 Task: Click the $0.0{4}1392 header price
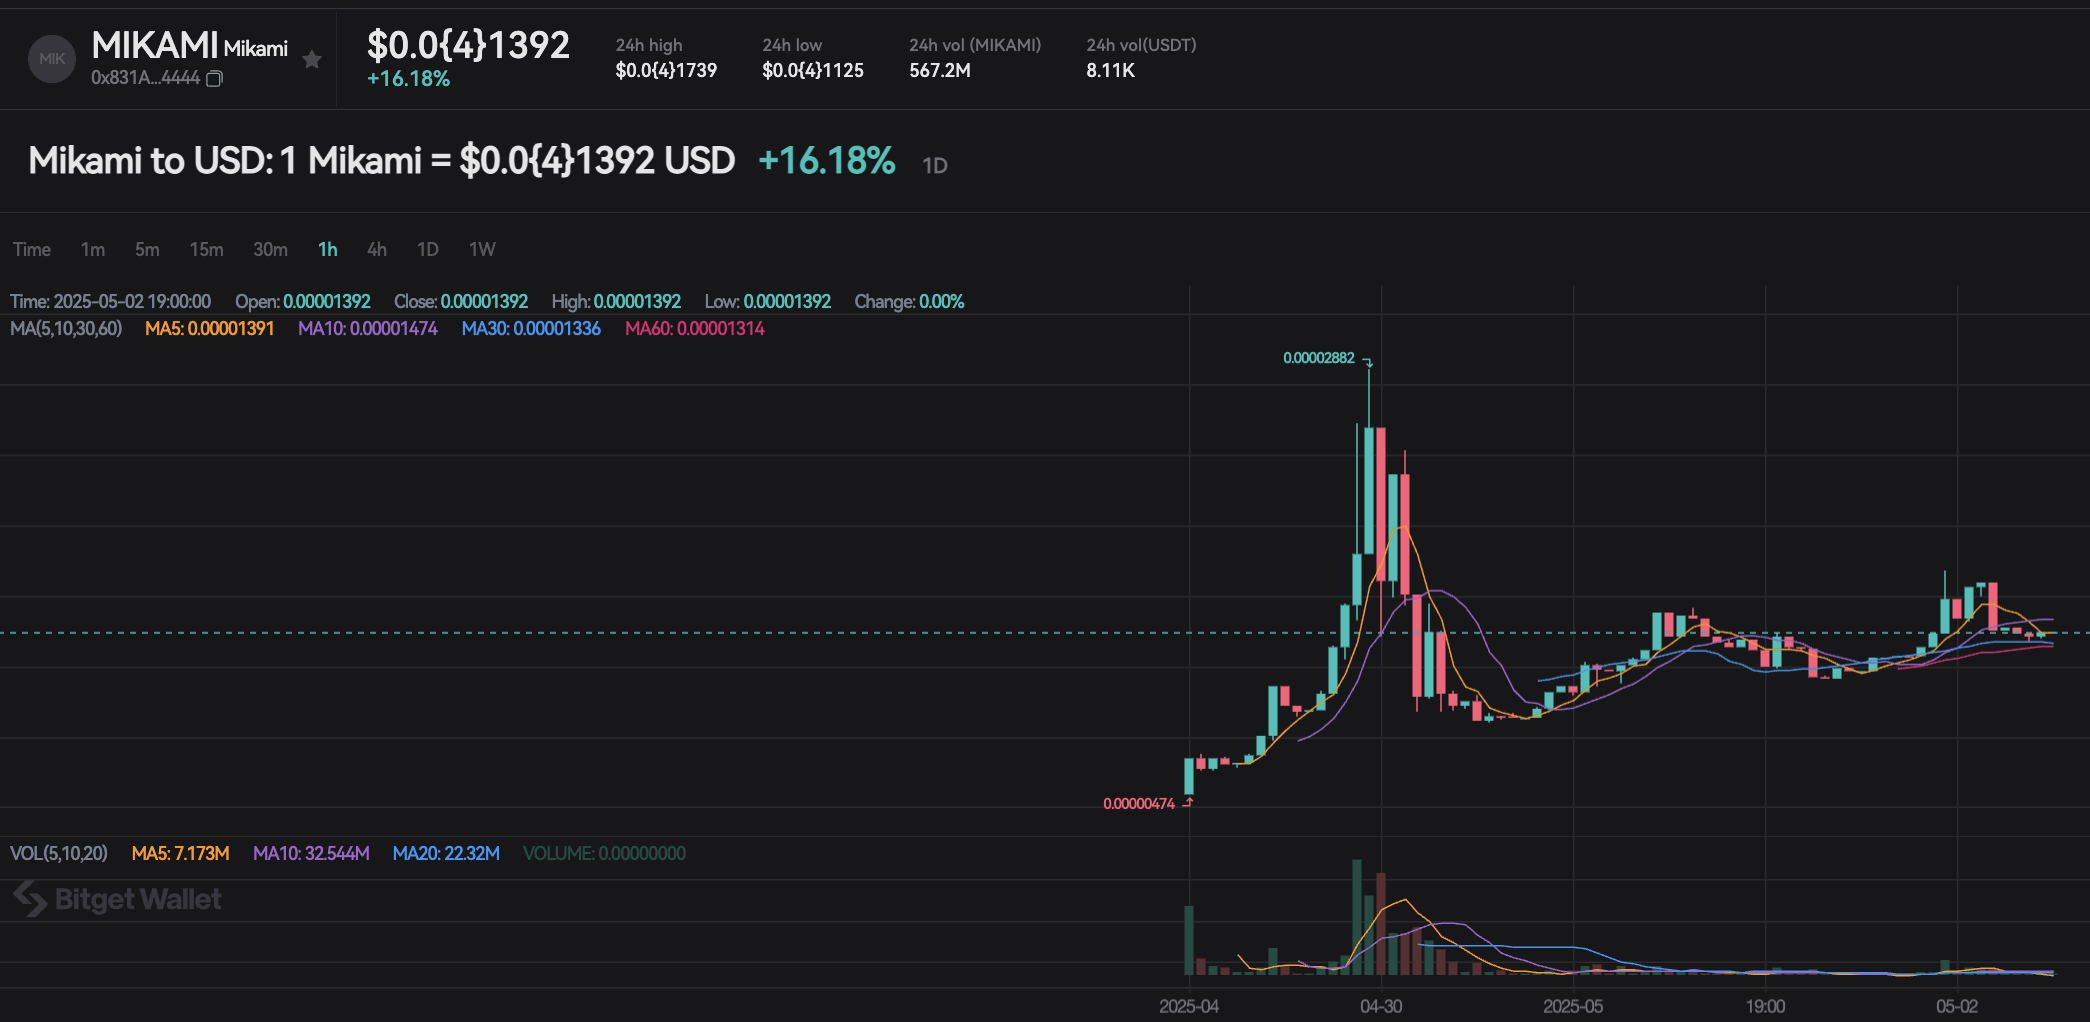(x=468, y=45)
